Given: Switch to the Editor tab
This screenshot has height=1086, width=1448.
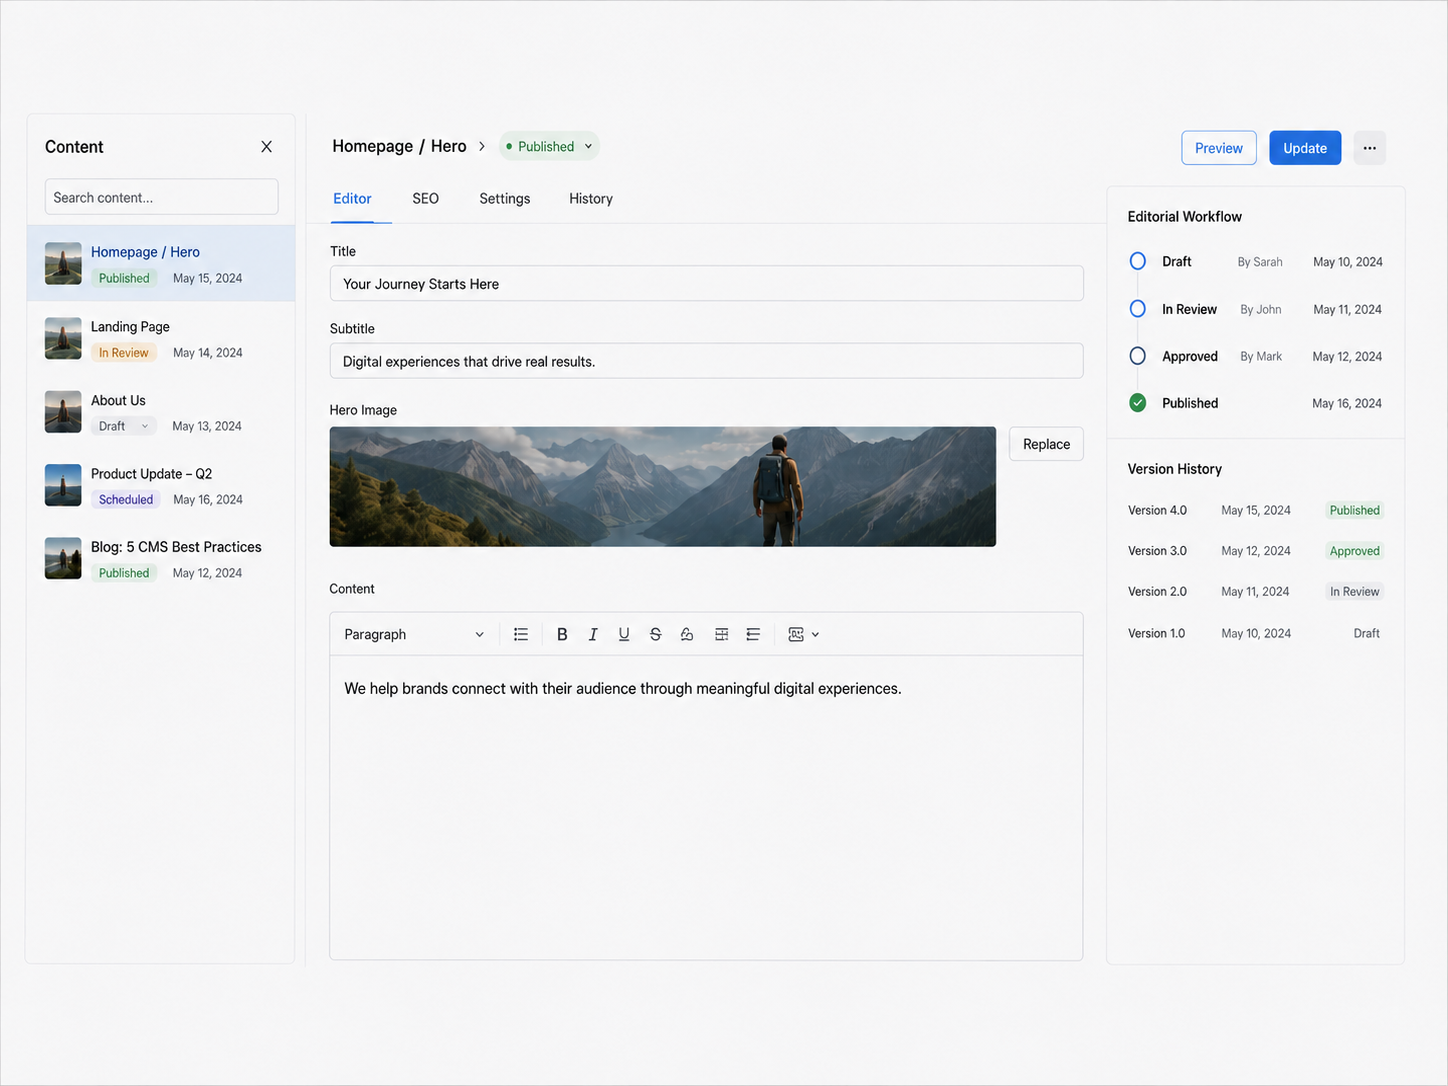Looking at the screenshot, I should 352,199.
